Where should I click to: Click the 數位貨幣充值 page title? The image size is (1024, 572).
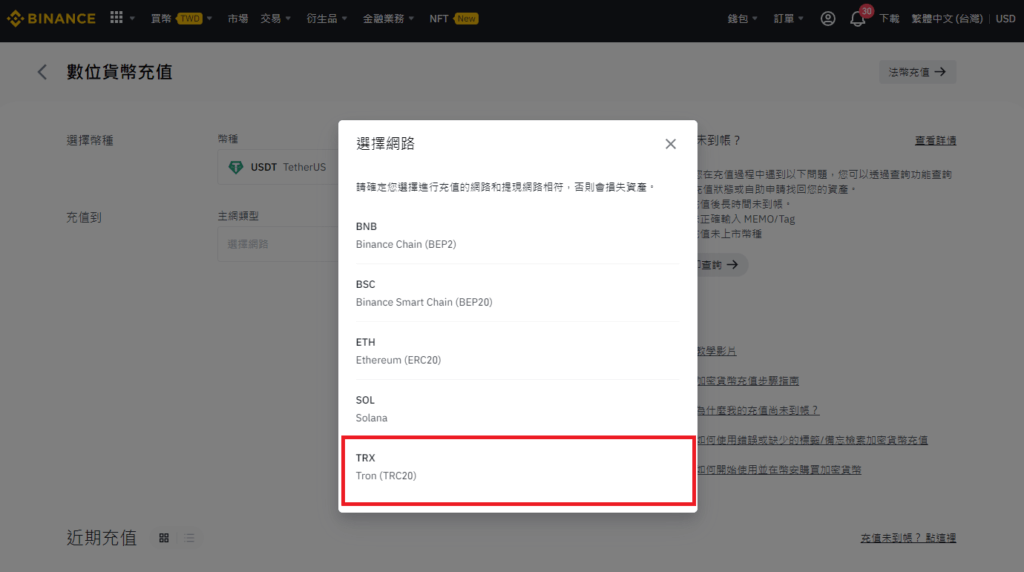coord(120,72)
